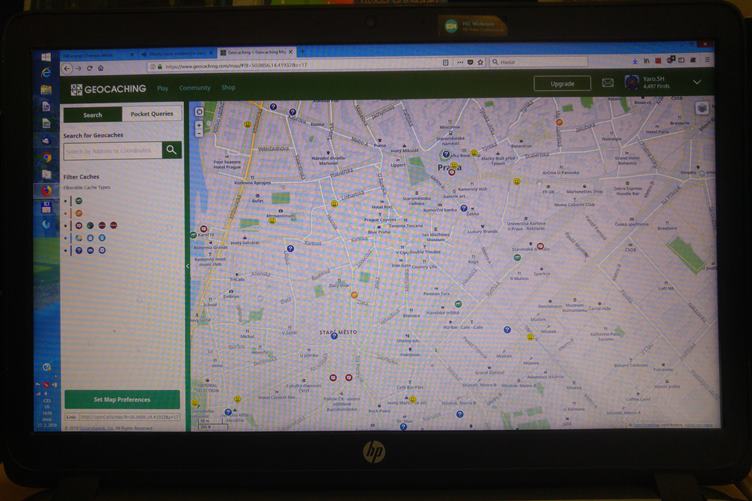Viewport: 752px width, 501px height.
Task: Toggle the orange Multi-cache filter
Action: click(x=79, y=213)
